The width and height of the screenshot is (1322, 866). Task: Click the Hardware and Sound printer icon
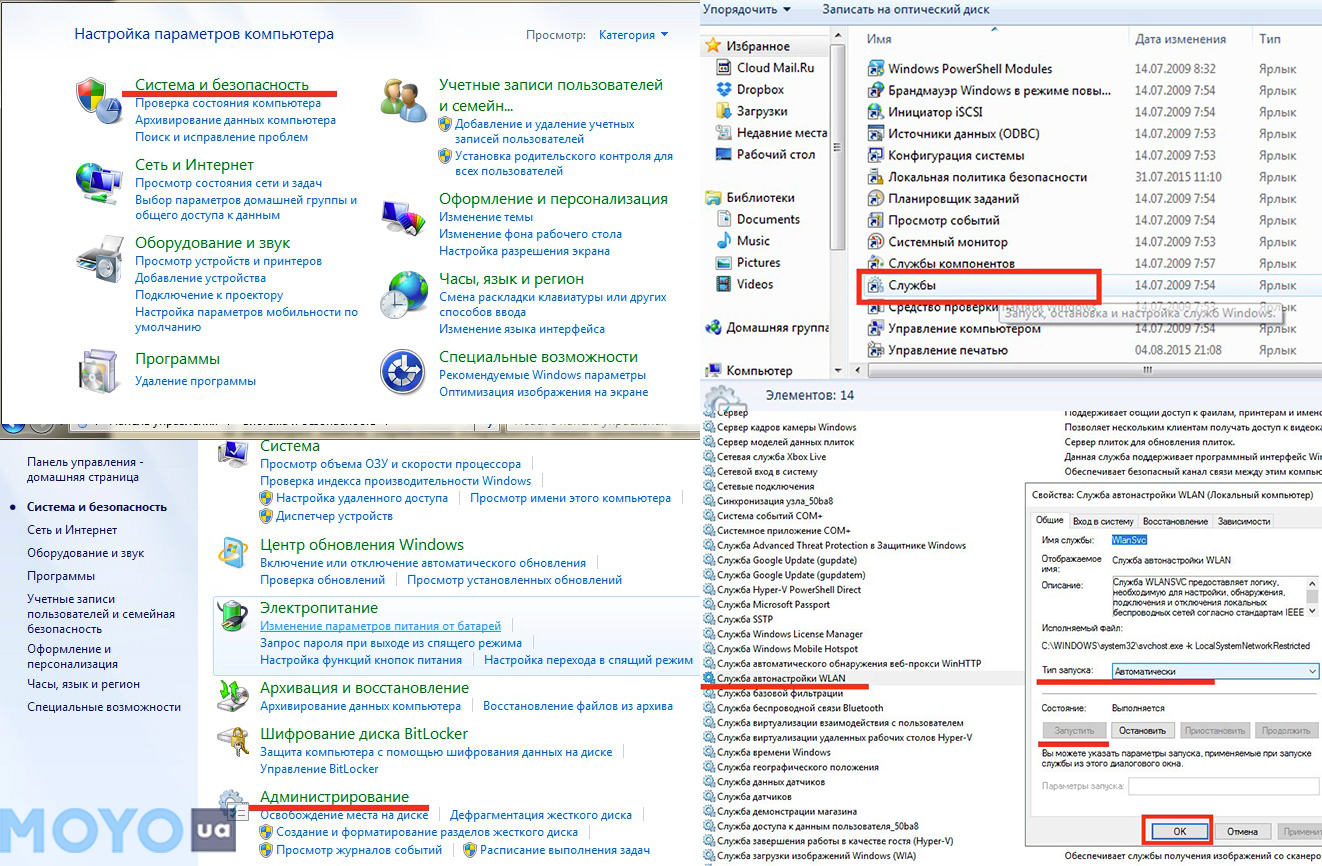pyautogui.click(x=98, y=262)
